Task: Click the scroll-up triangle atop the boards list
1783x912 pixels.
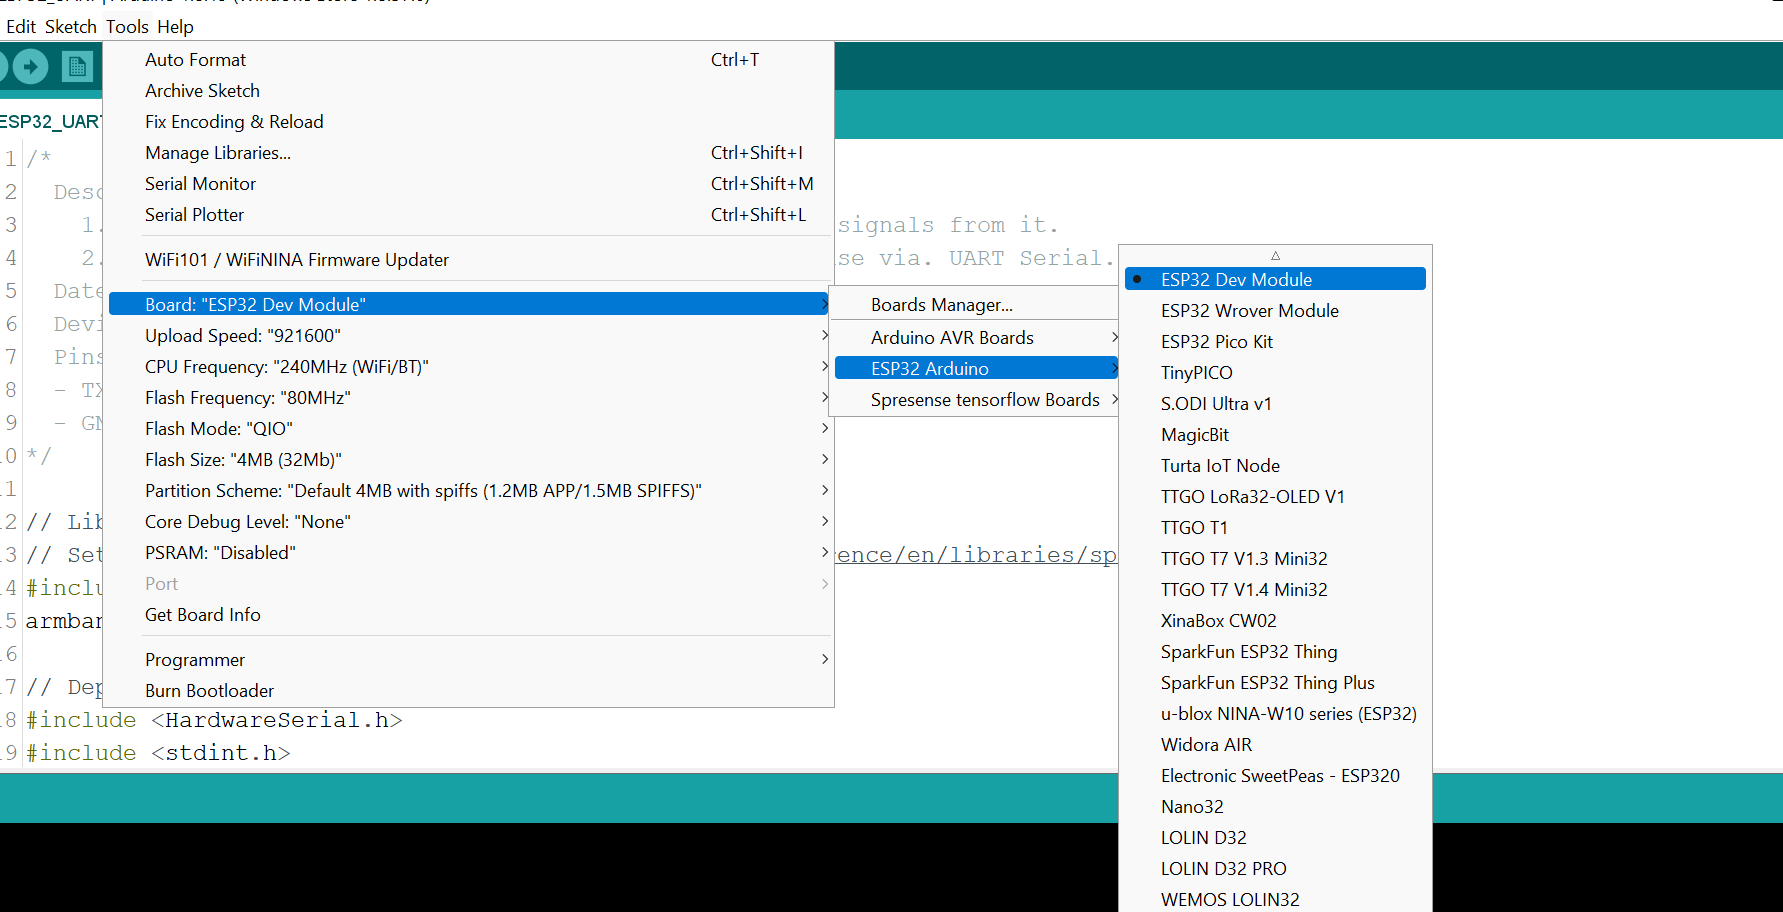Action: (1276, 256)
